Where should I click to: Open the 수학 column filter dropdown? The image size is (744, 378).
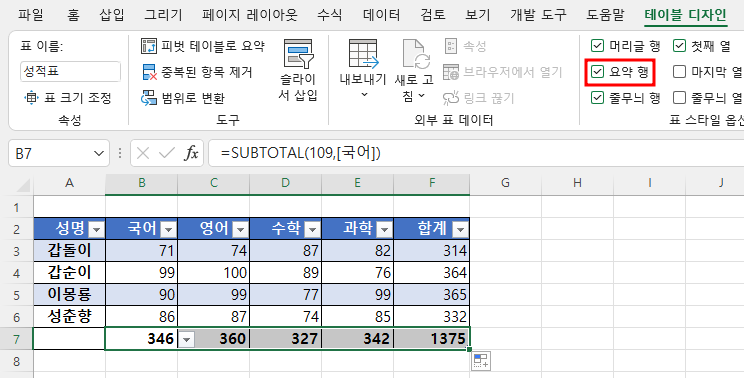tap(312, 230)
